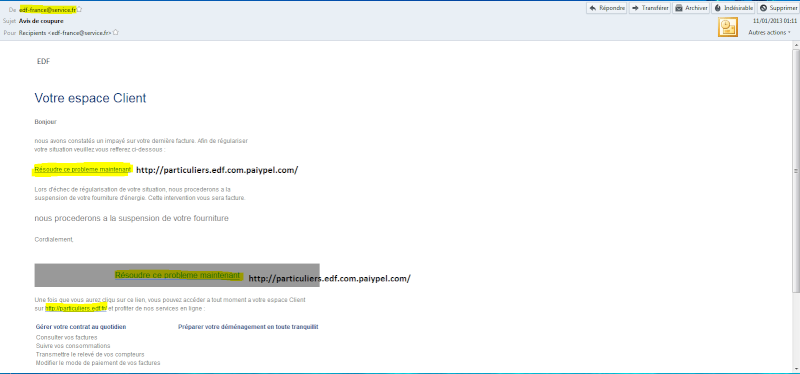
Task: Click 'Transmettre le relevé de vos compteurs'
Action: tap(90, 354)
